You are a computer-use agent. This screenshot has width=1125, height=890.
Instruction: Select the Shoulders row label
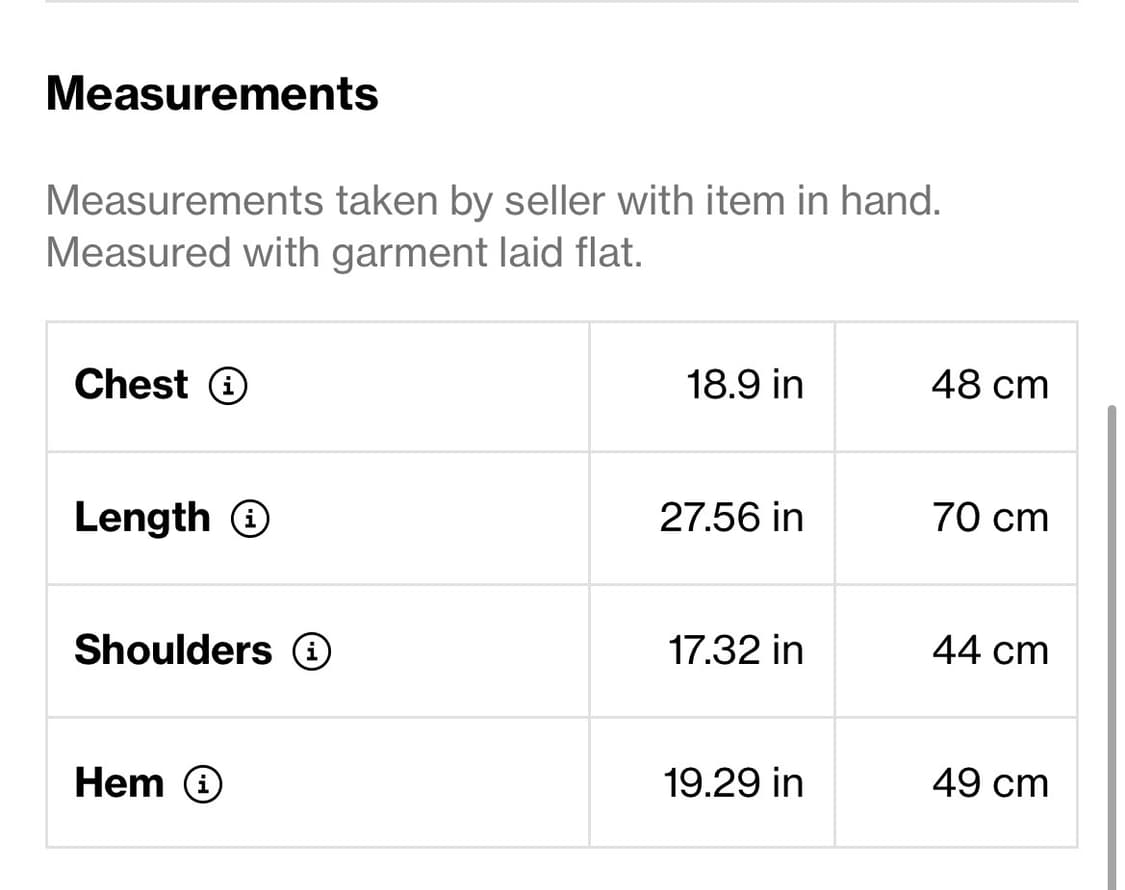pos(173,650)
